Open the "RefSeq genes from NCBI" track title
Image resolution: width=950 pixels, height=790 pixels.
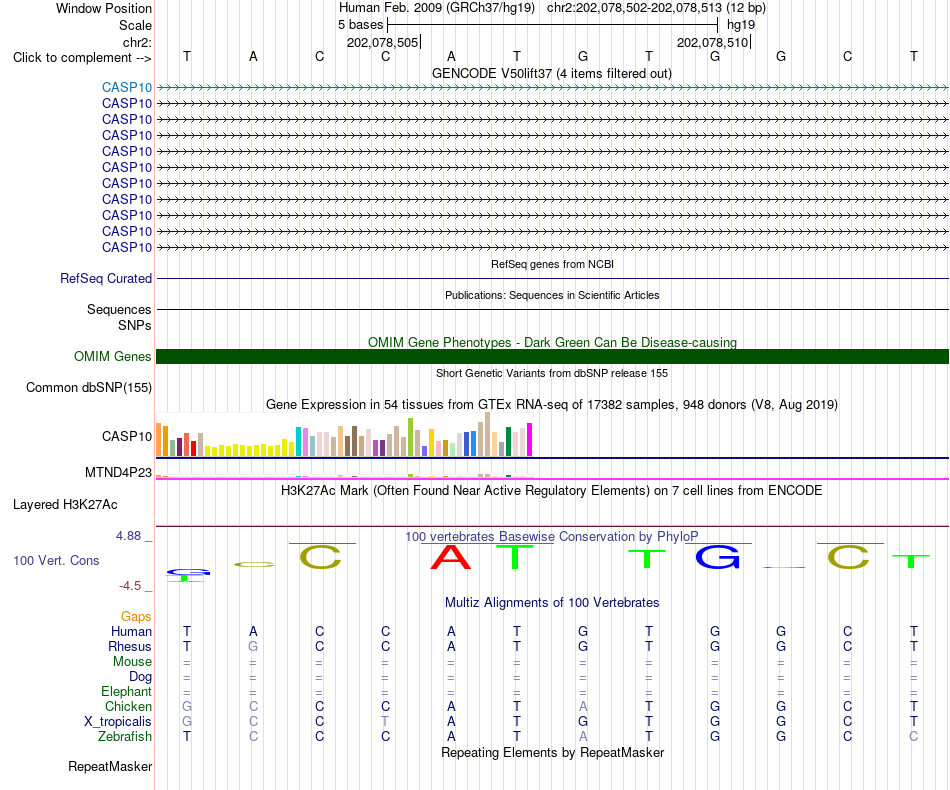[552, 264]
